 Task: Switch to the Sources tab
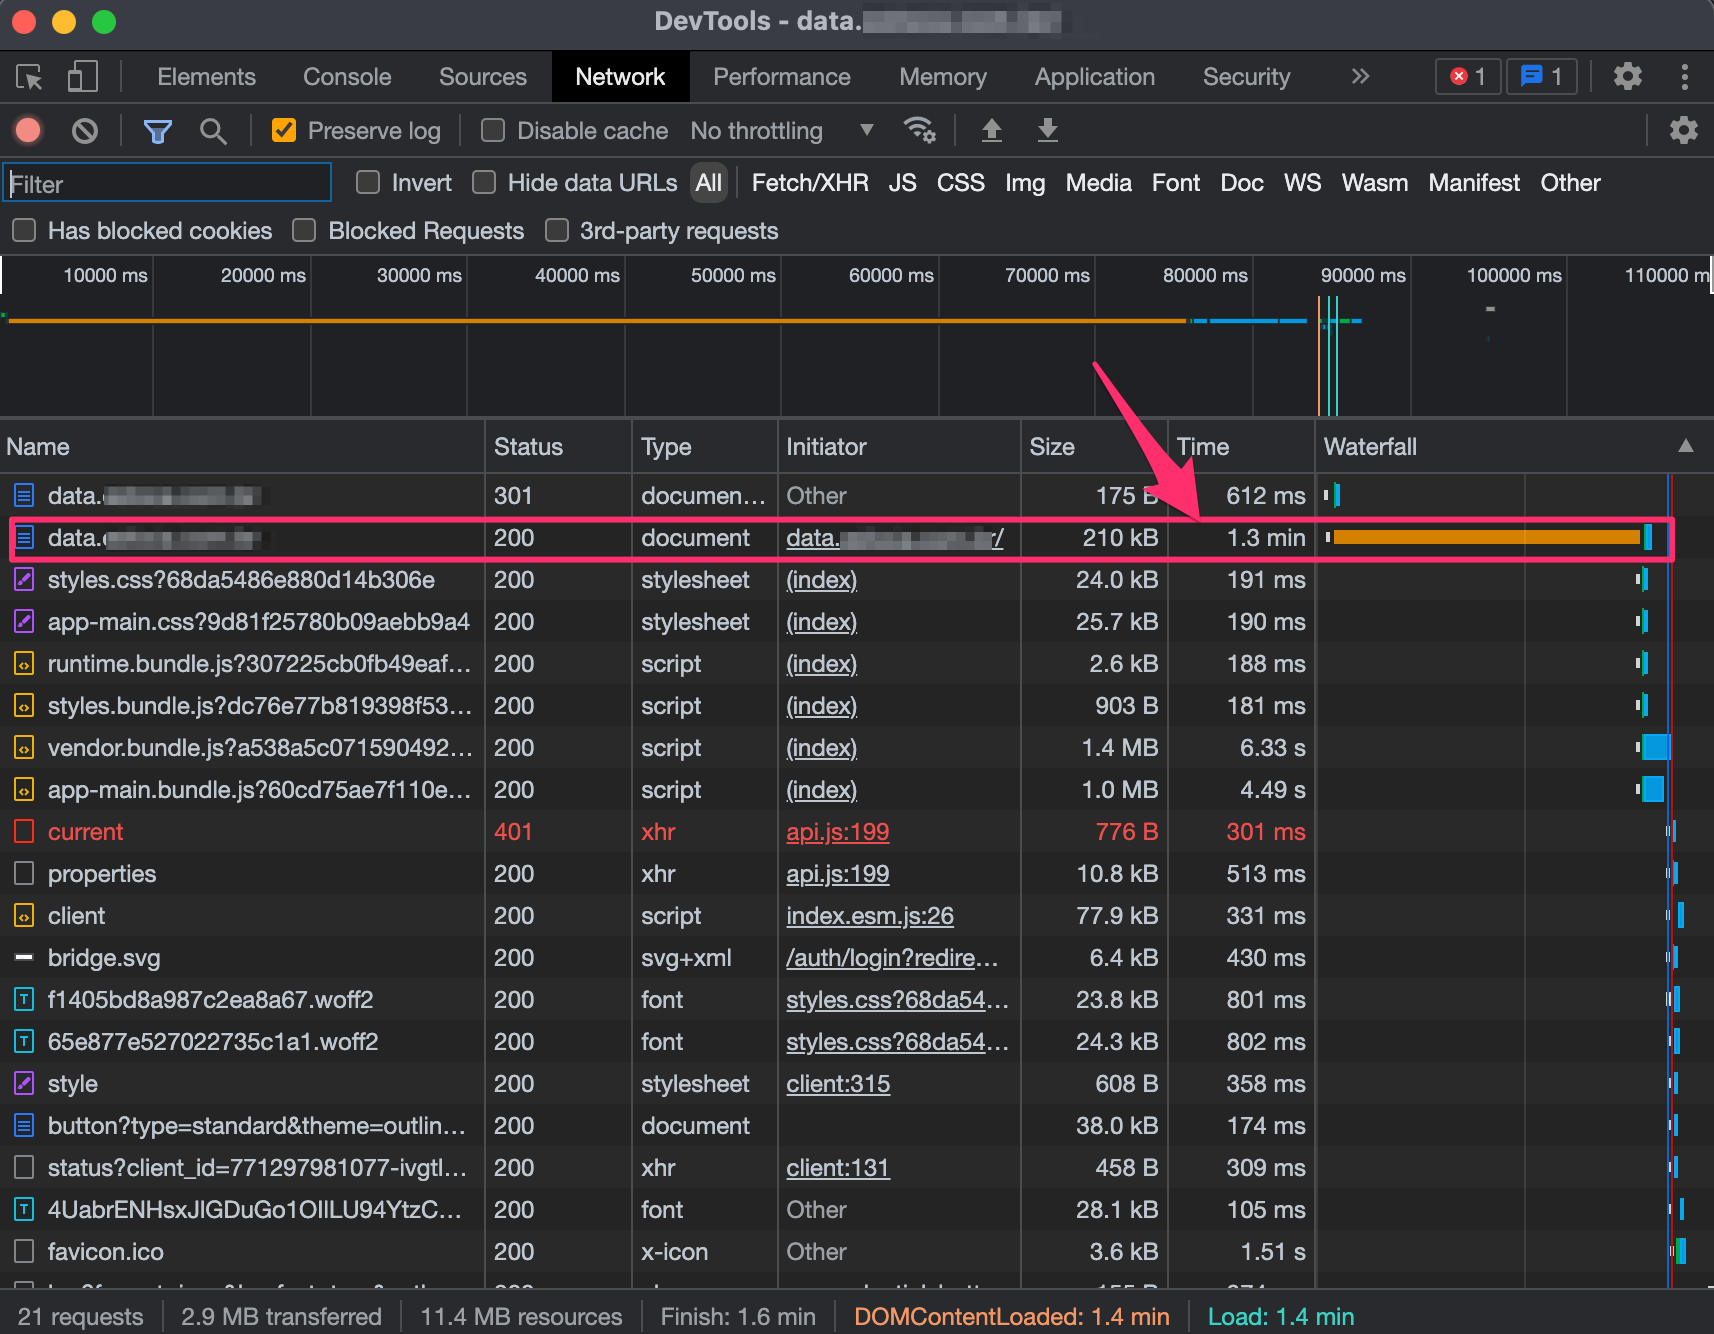click(x=483, y=77)
